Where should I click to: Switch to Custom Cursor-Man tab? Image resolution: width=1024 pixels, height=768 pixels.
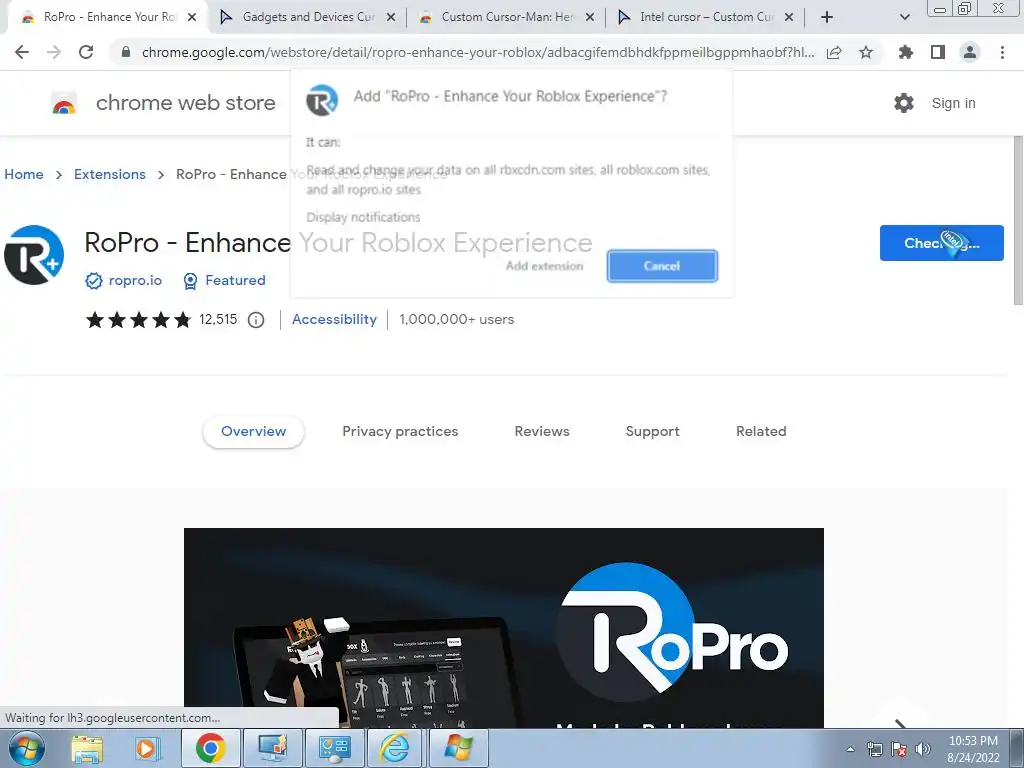click(x=506, y=17)
